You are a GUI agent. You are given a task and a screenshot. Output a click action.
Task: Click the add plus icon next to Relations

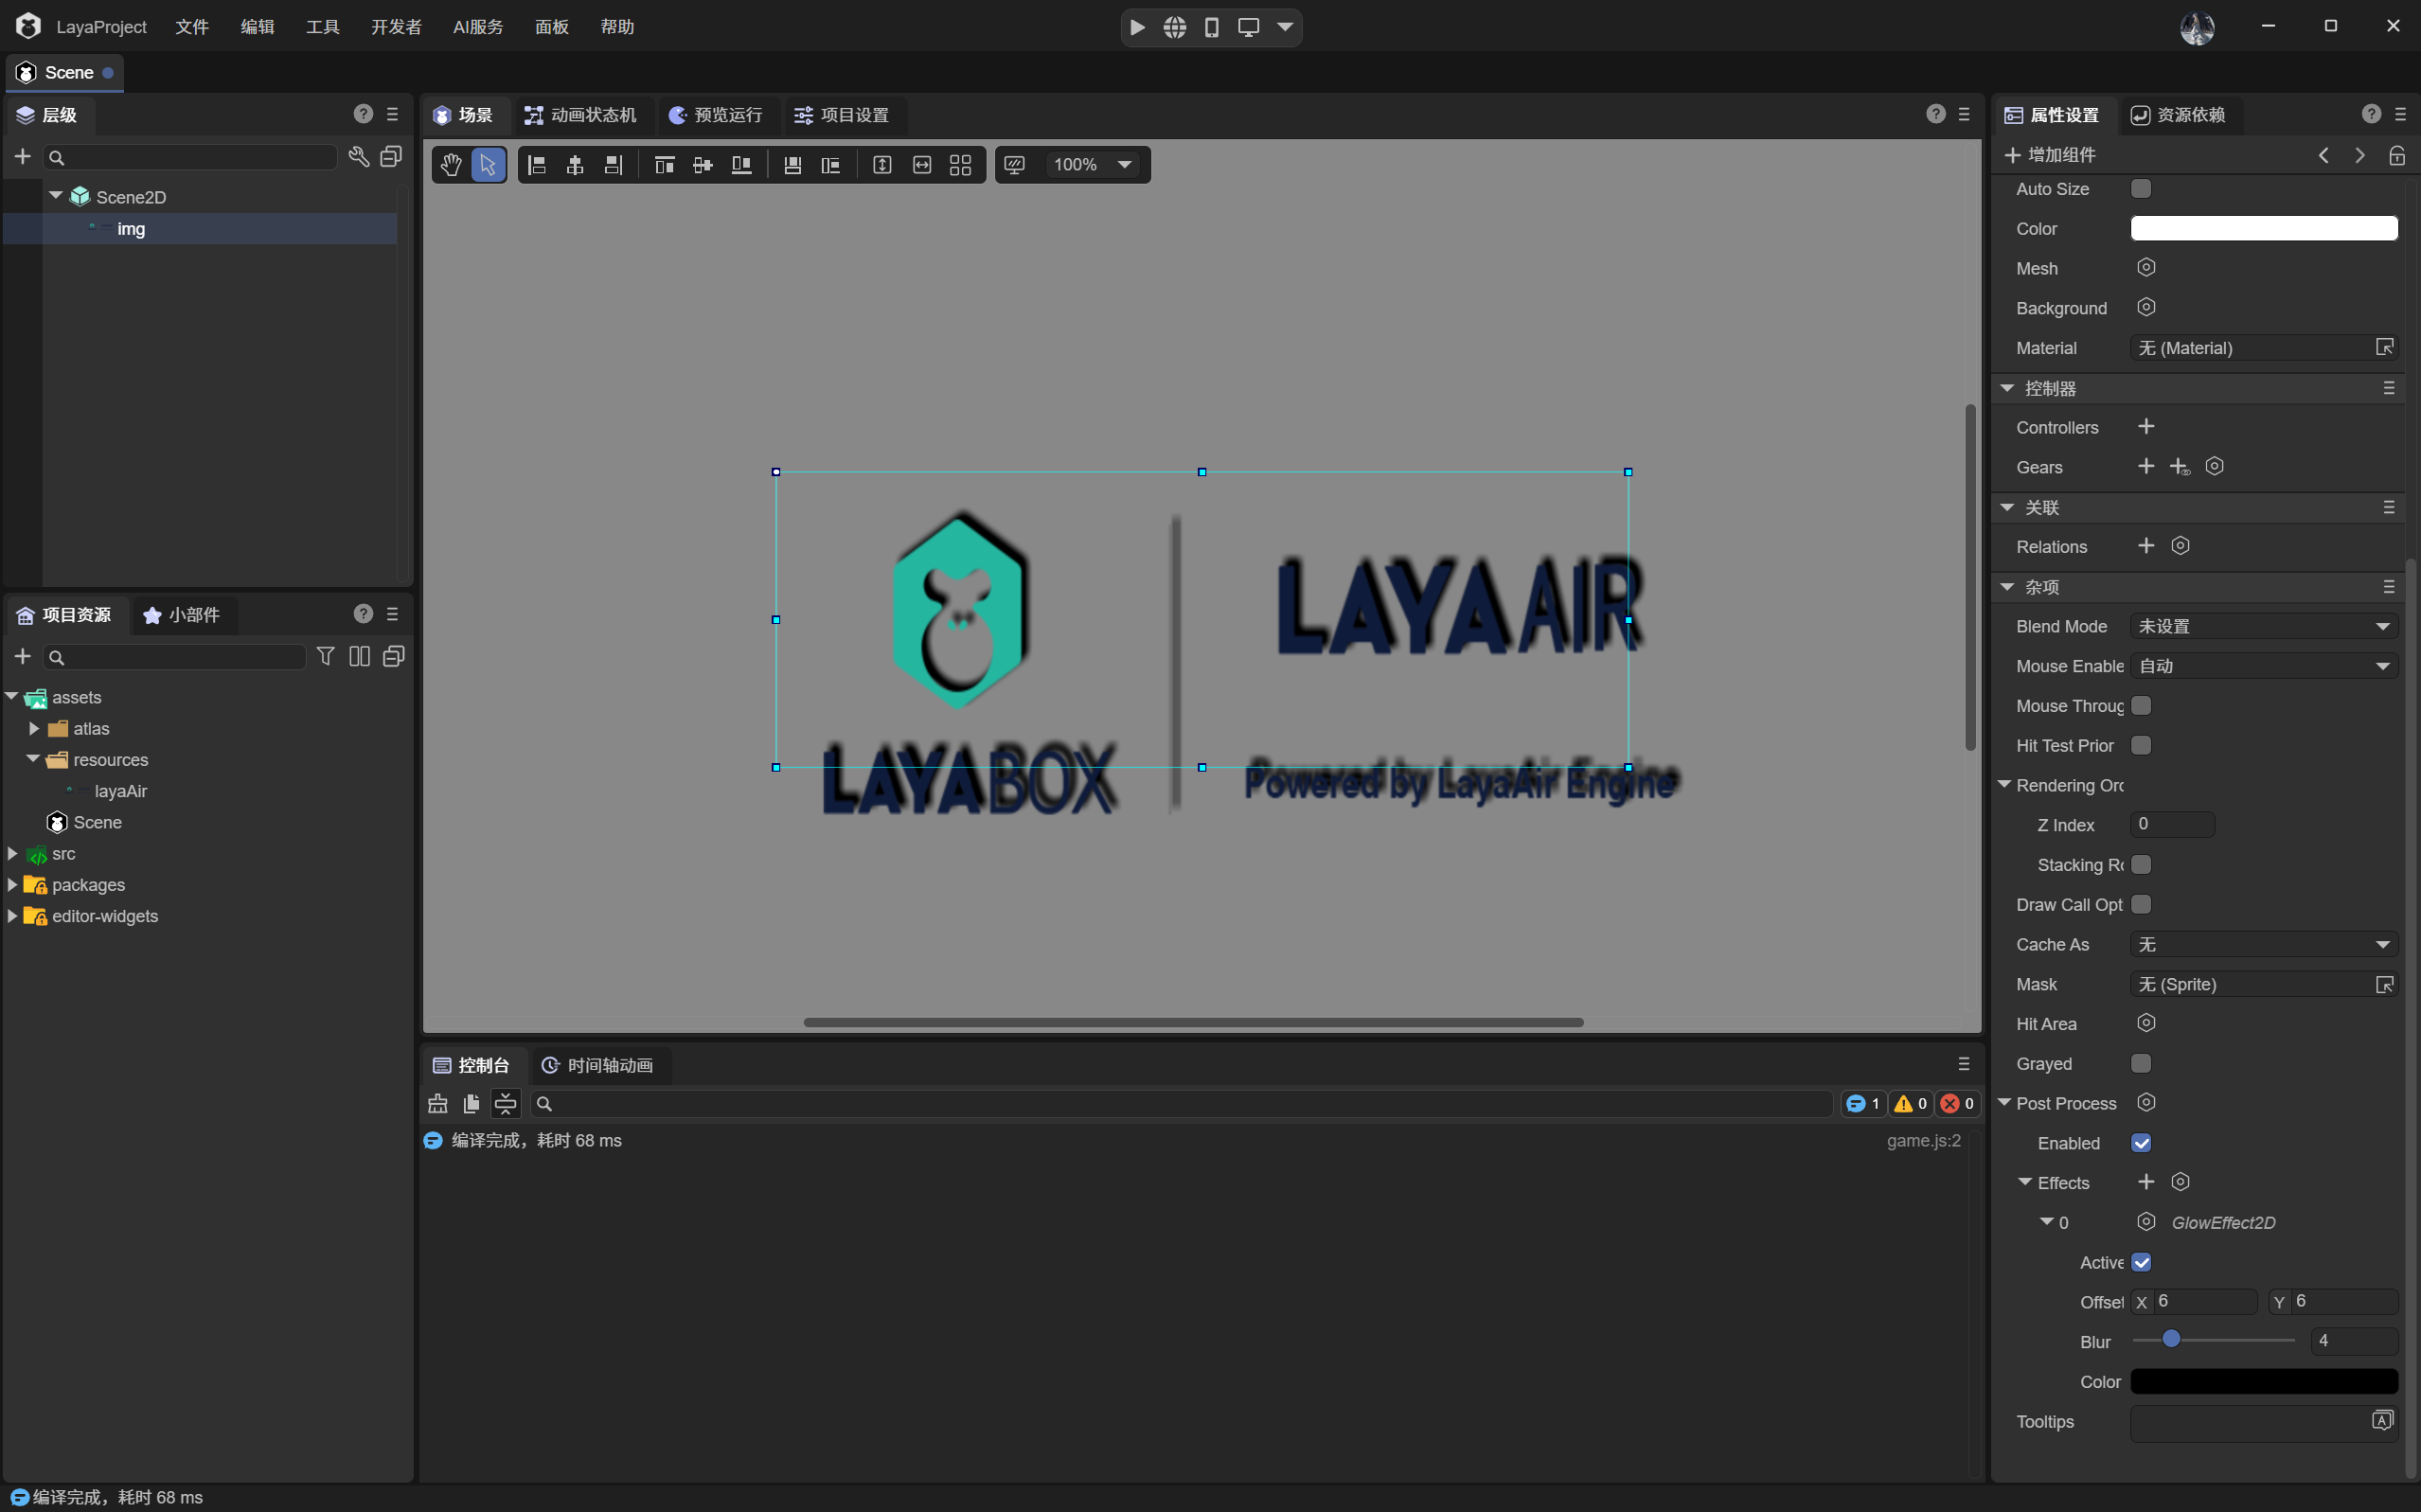point(2145,546)
